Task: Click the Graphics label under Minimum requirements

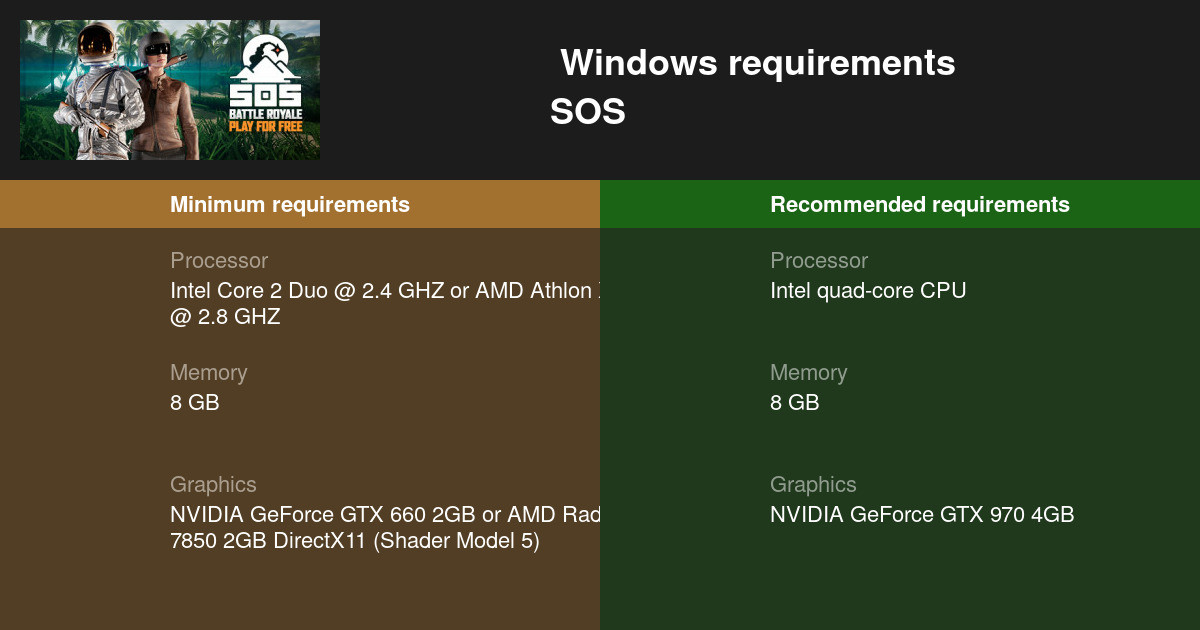Action: 213,485
